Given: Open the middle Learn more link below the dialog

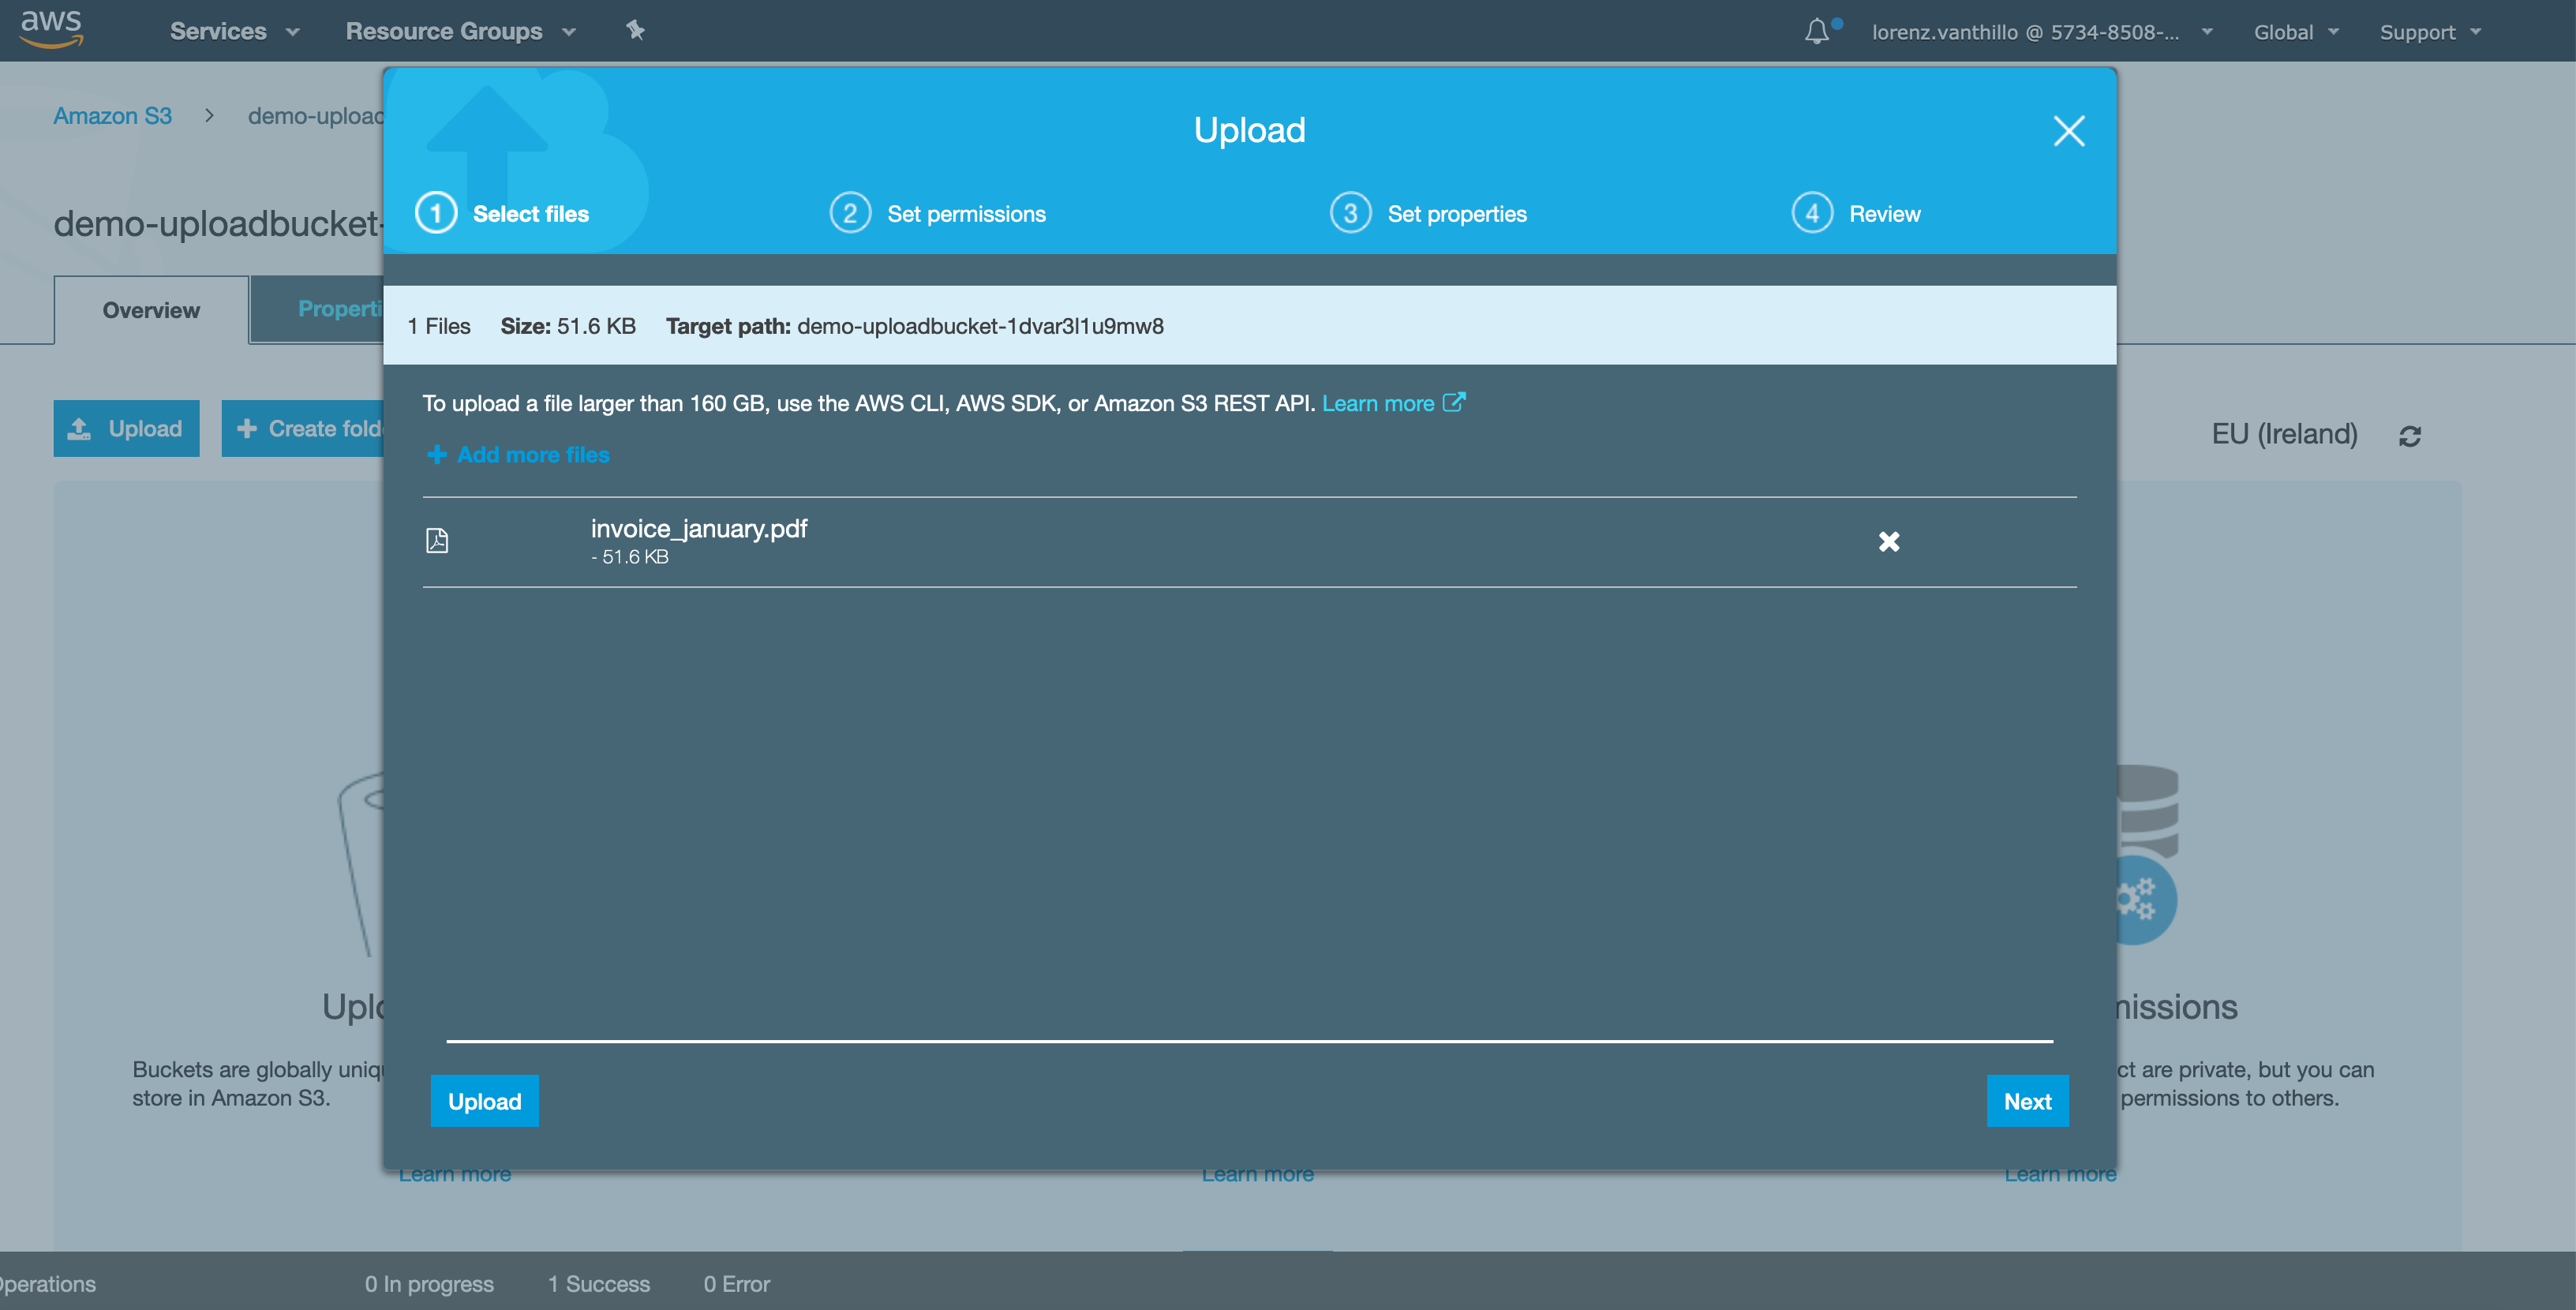Looking at the screenshot, I should pos(1257,1175).
